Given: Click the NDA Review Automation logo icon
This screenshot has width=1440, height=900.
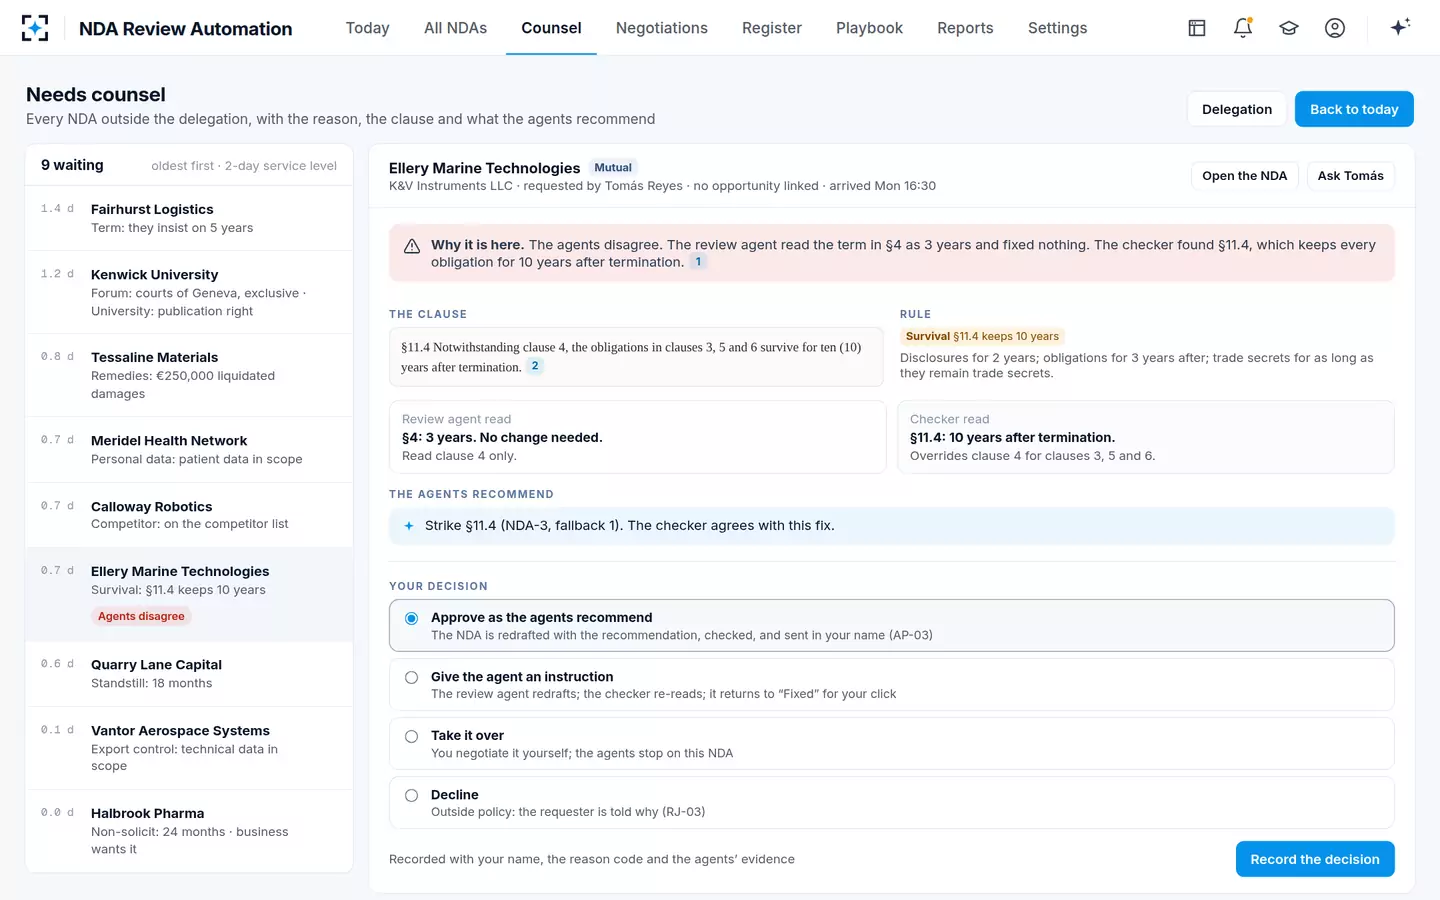Looking at the screenshot, I should point(35,28).
